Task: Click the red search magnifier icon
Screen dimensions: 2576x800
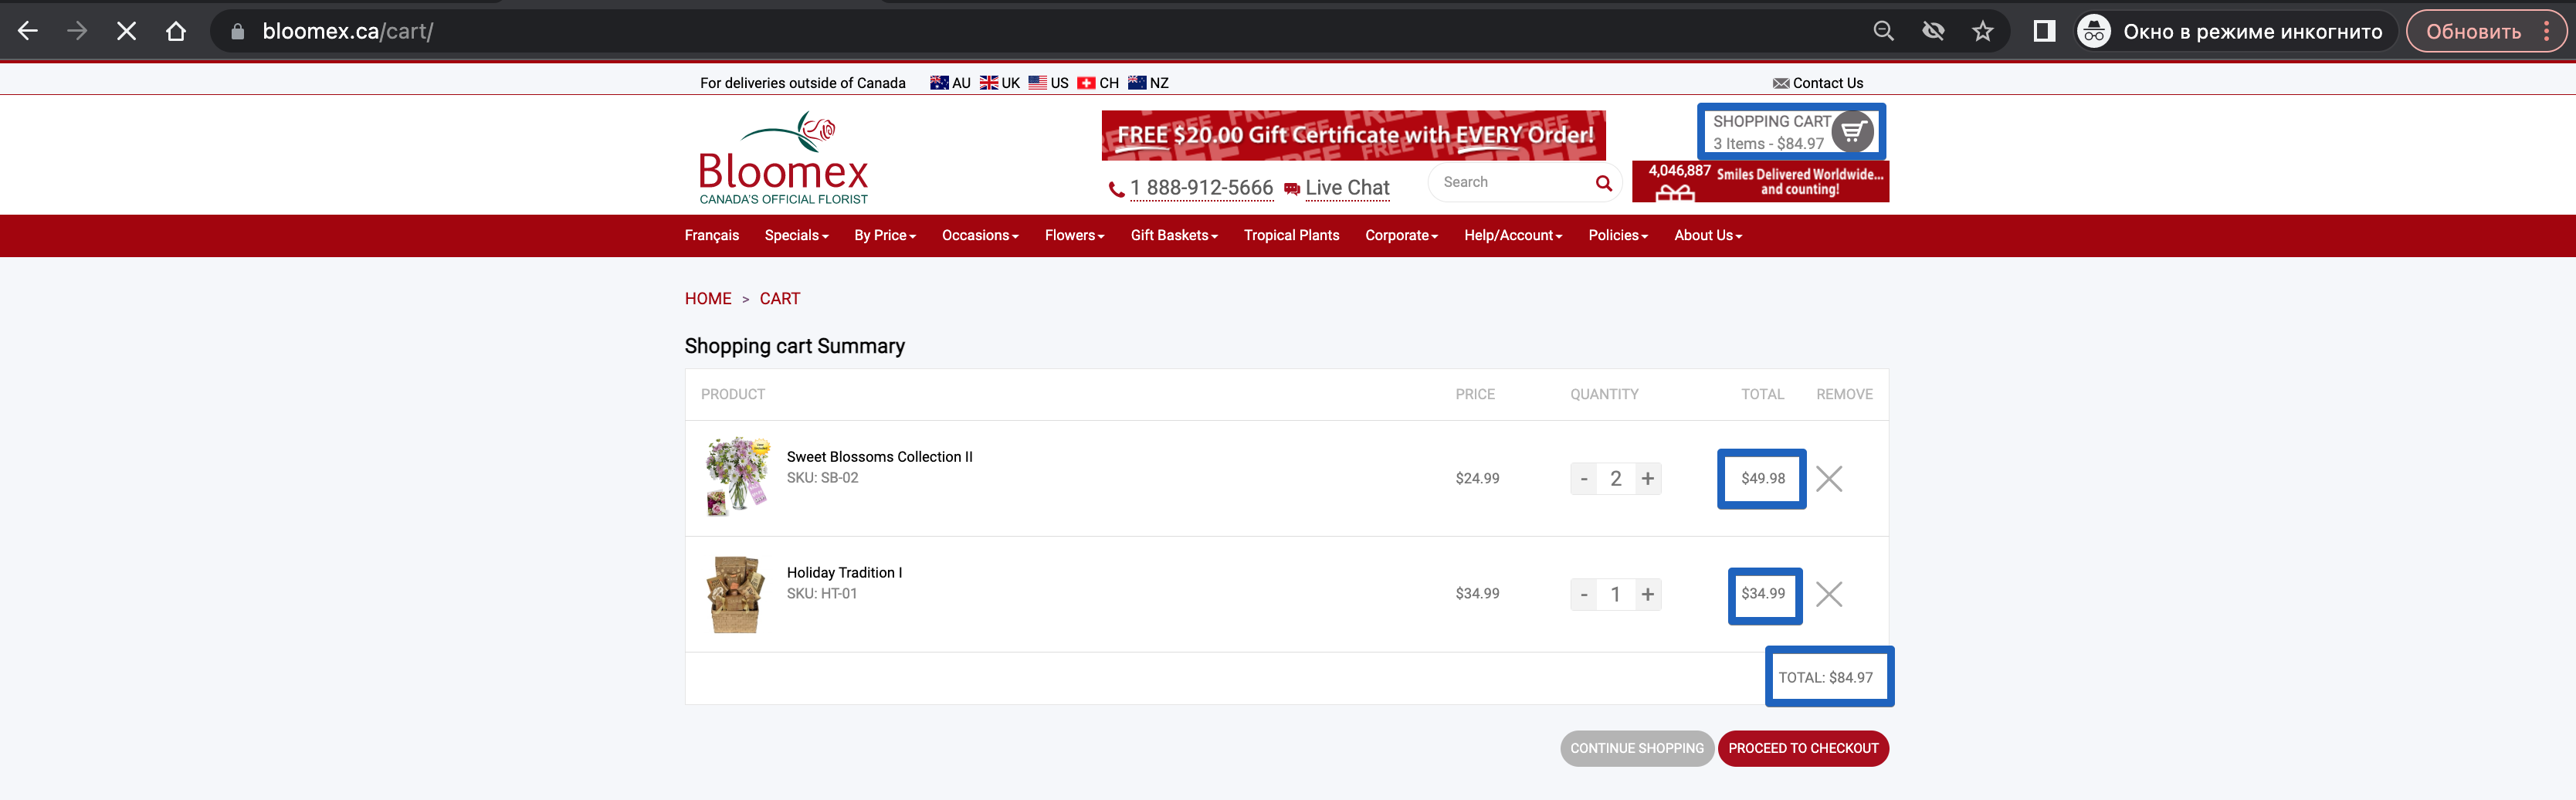Action: (1604, 183)
